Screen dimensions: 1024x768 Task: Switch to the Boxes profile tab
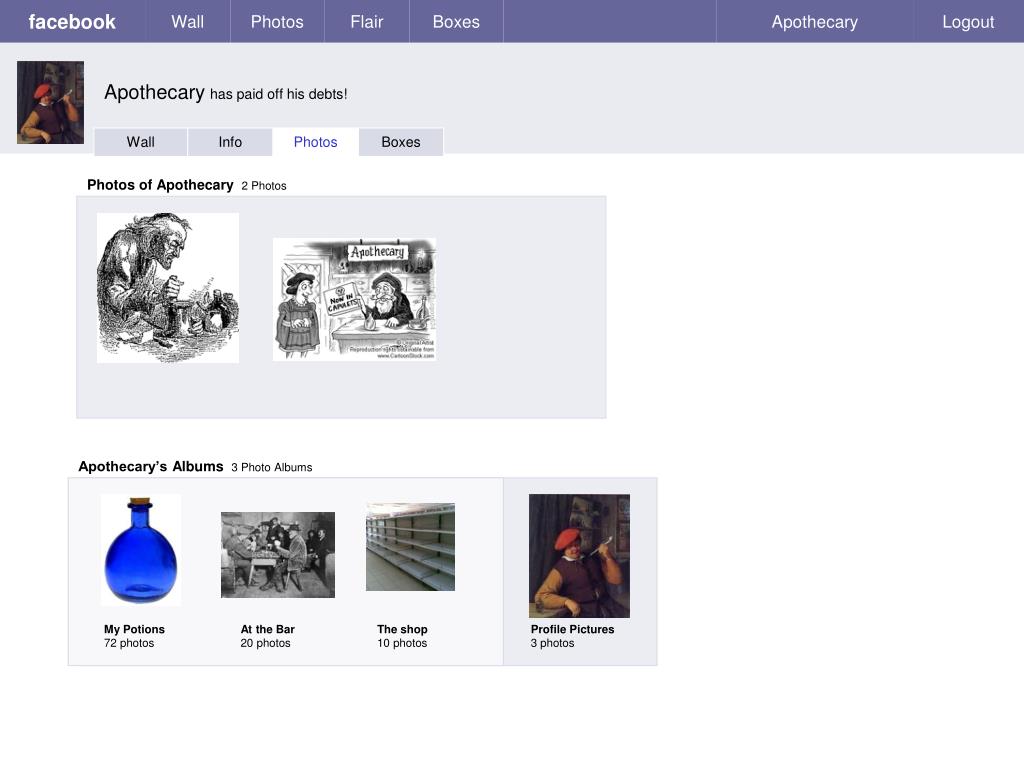[x=400, y=142]
